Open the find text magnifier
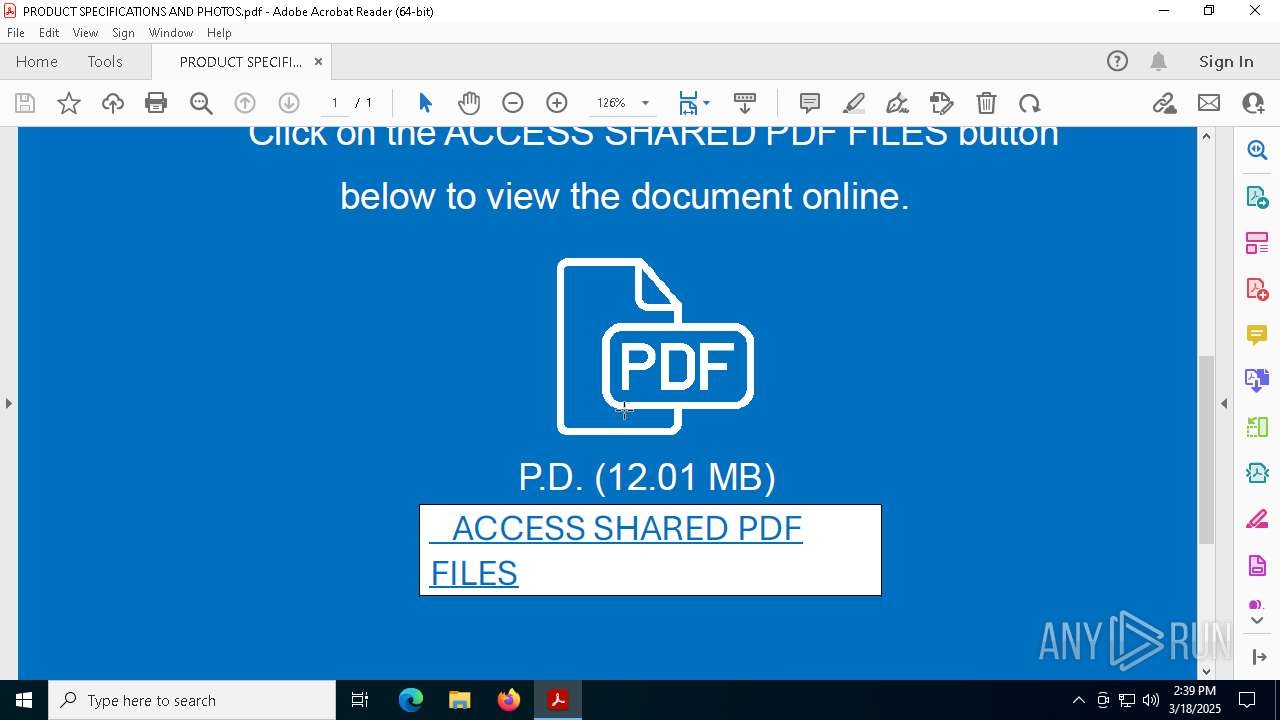This screenshot has height=720, width=1280. coord(201,103)
